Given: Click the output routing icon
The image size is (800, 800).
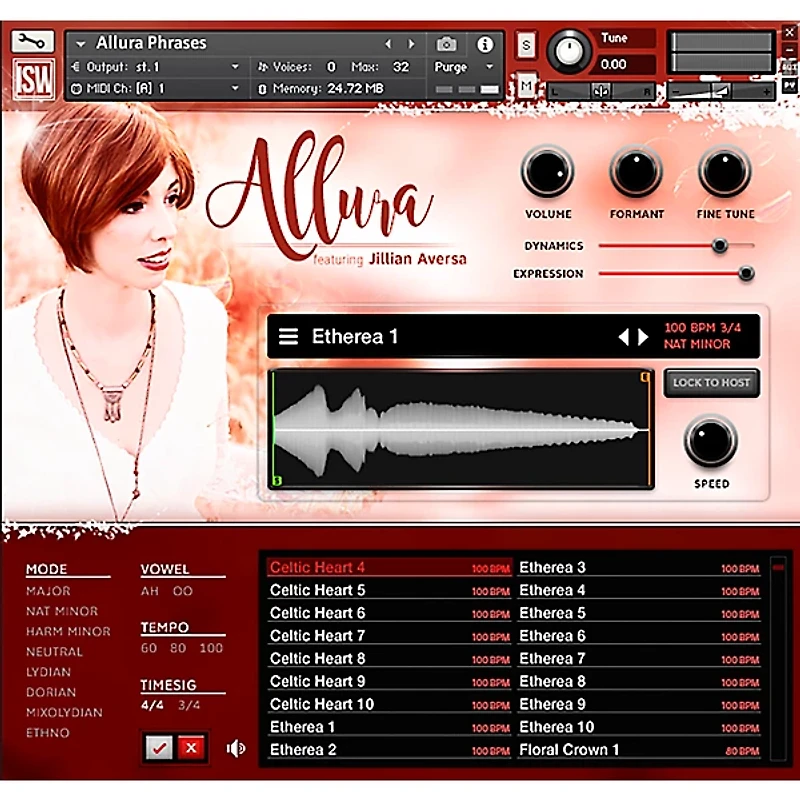Looking at the screenshot, I should point(76,67).
